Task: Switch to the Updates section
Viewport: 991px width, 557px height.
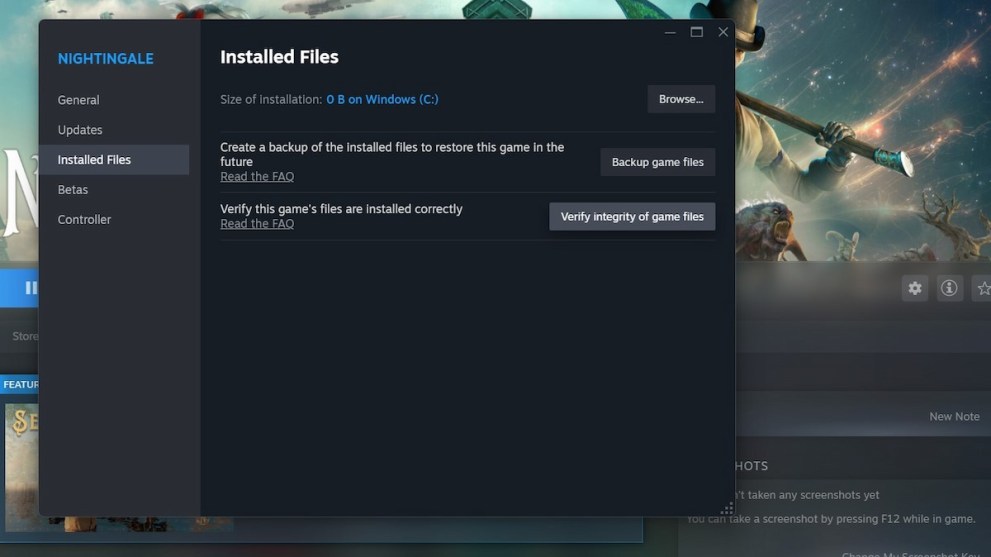Action: 80,130
